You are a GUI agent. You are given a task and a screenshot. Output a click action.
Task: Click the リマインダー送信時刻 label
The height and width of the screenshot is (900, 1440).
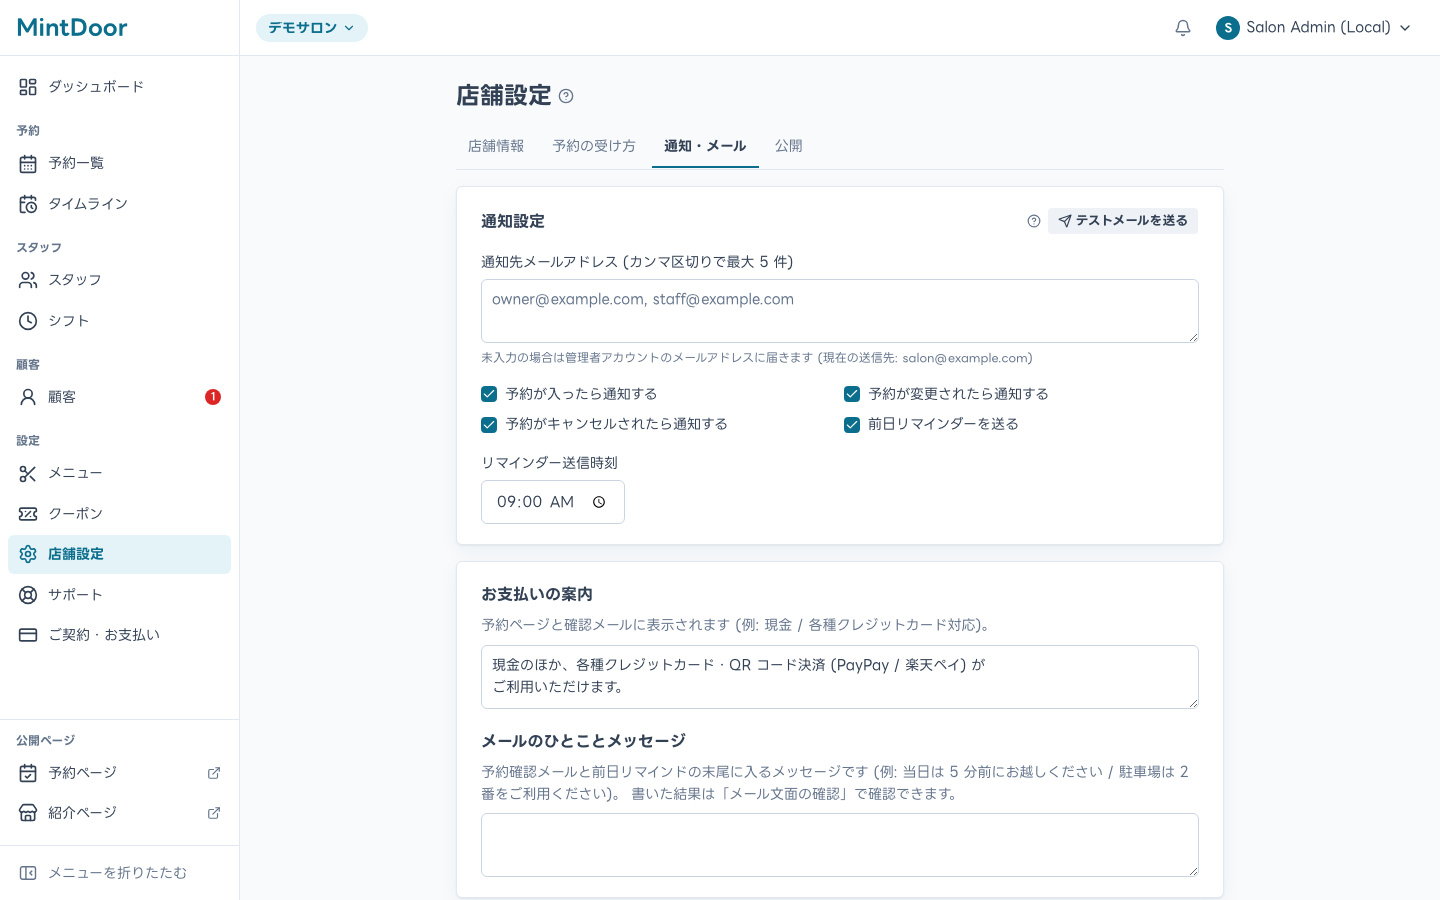pyautogui.click(x=549, y=463)
